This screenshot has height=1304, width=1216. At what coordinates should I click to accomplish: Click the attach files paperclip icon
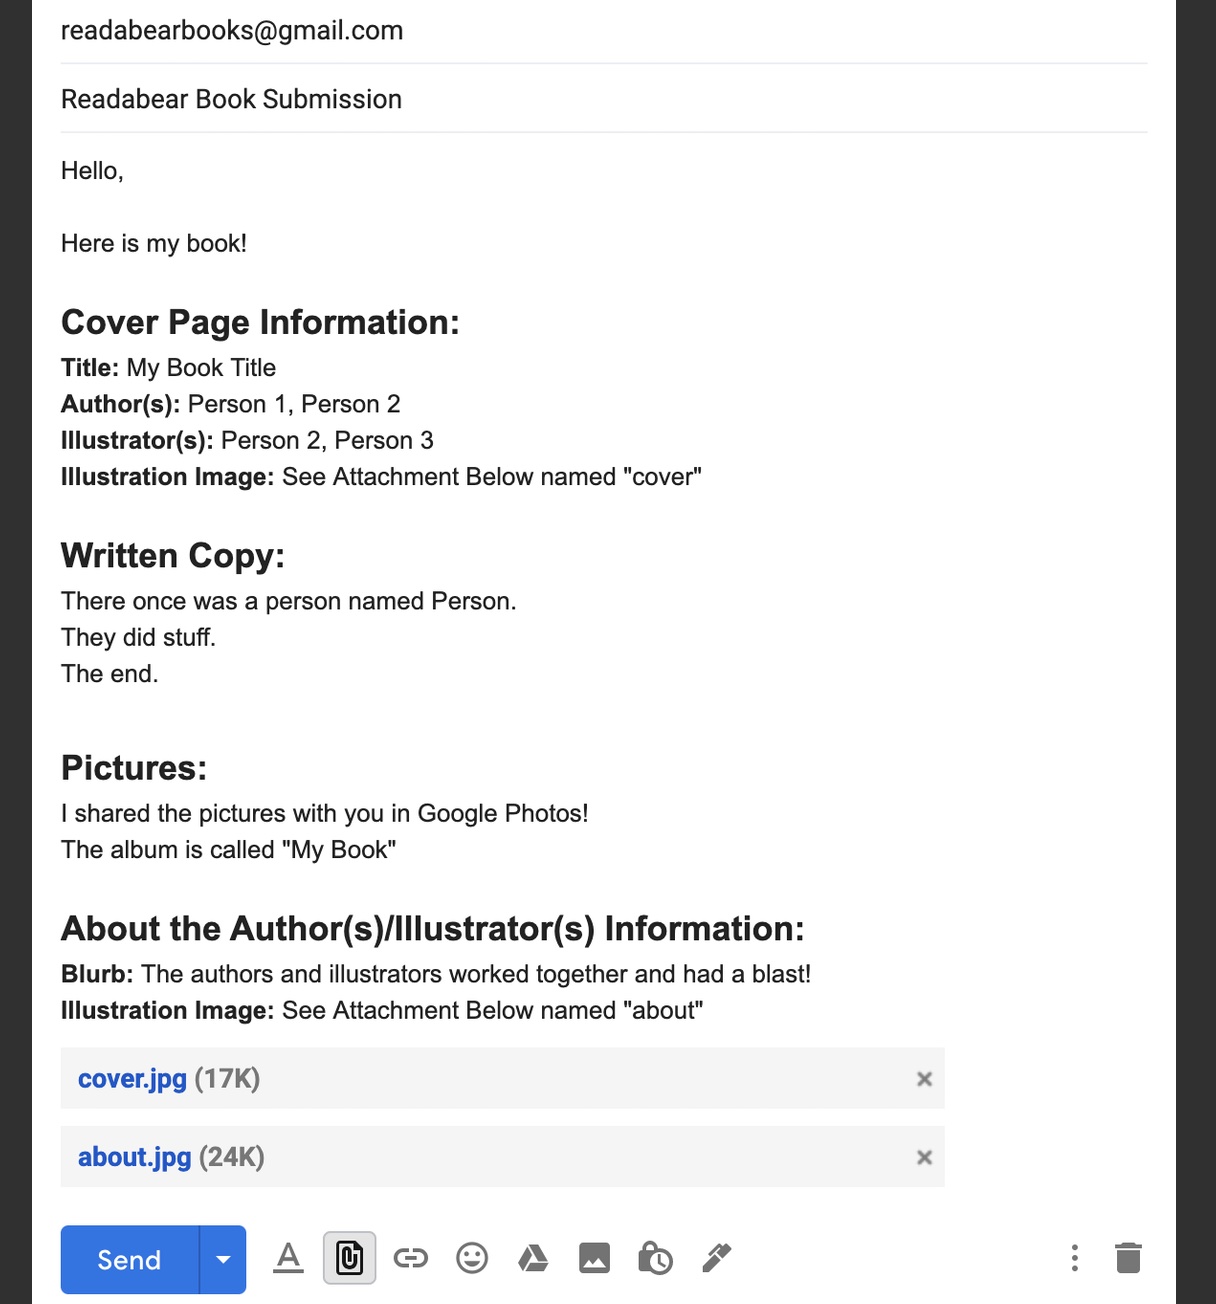click(349, 1258)
